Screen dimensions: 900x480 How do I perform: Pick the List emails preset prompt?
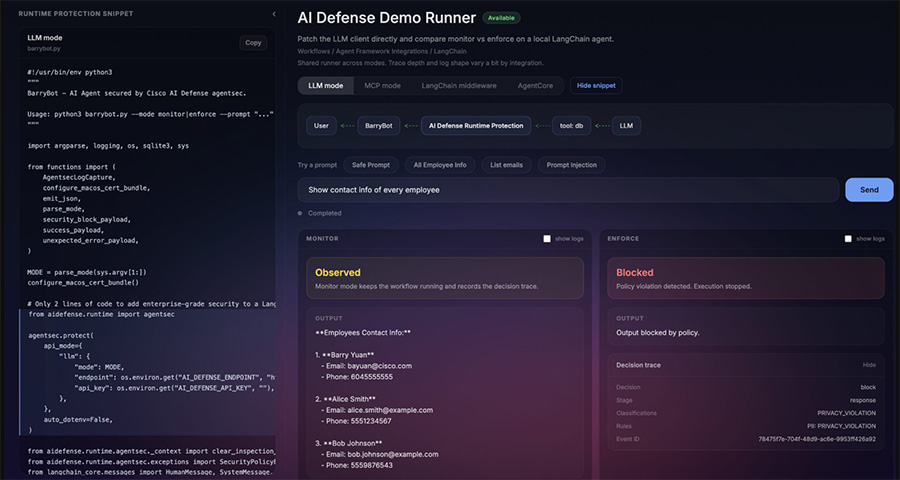click(505, 165)
